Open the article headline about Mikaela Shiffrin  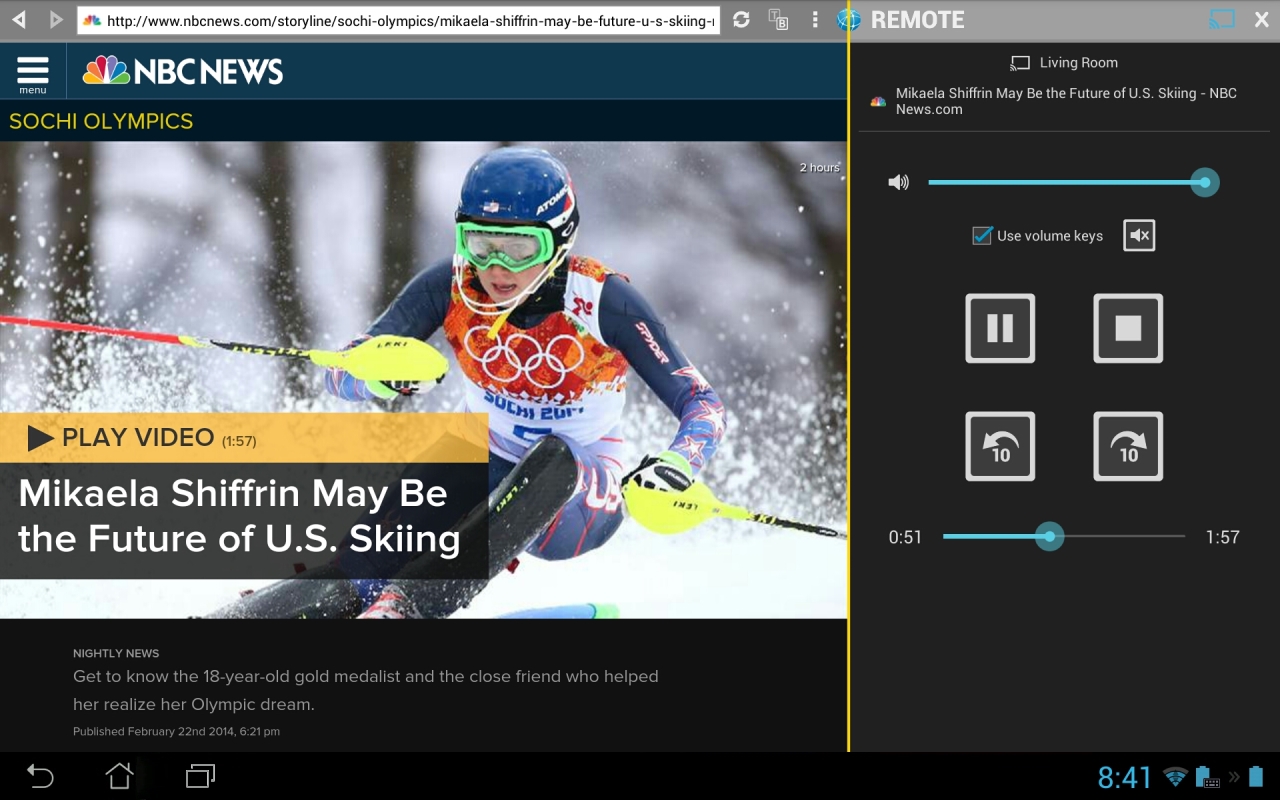(236, 515)
